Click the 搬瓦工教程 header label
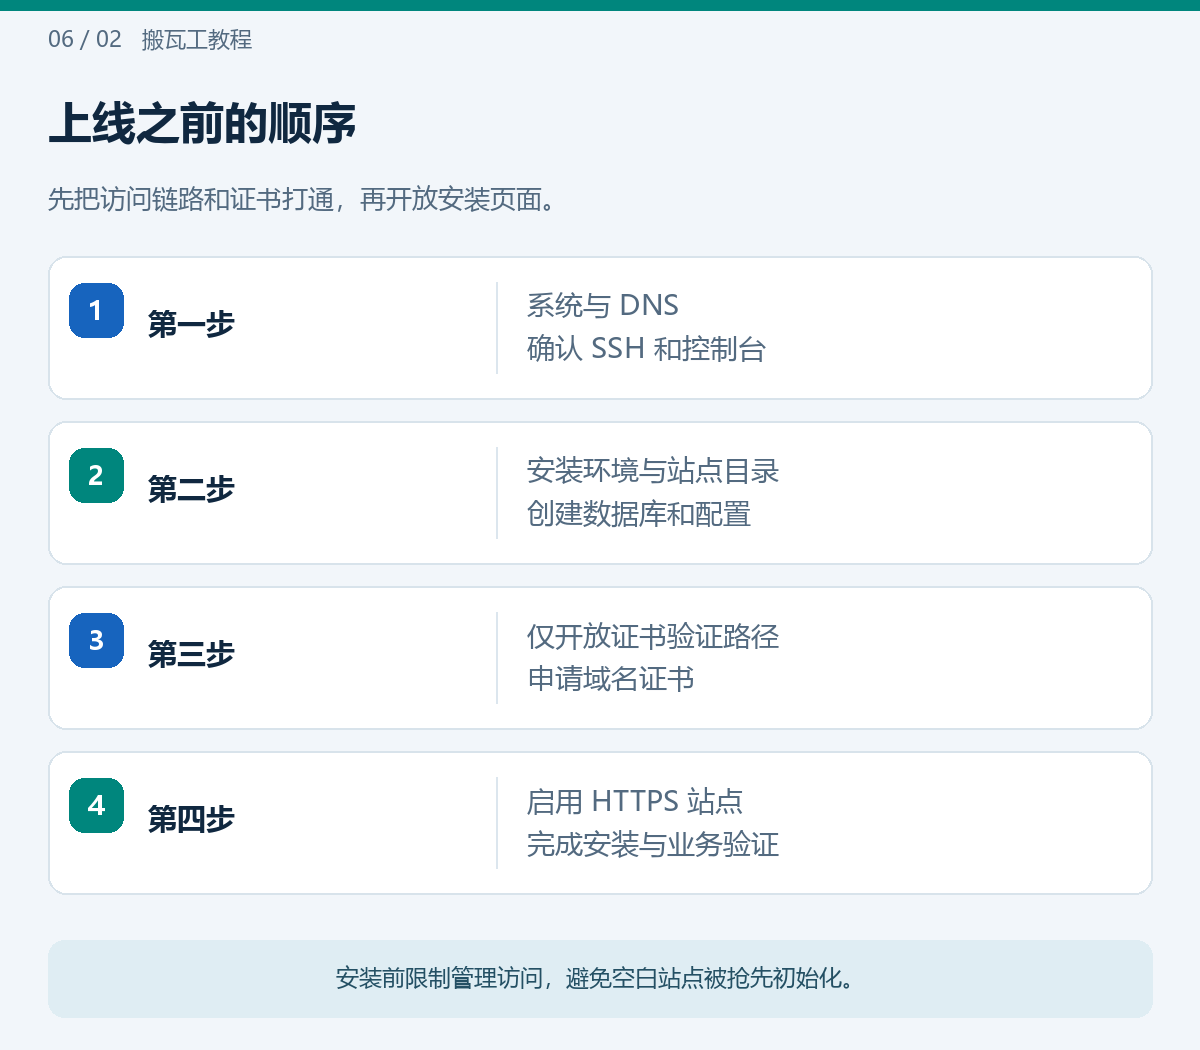 click(x=197, y=40)
